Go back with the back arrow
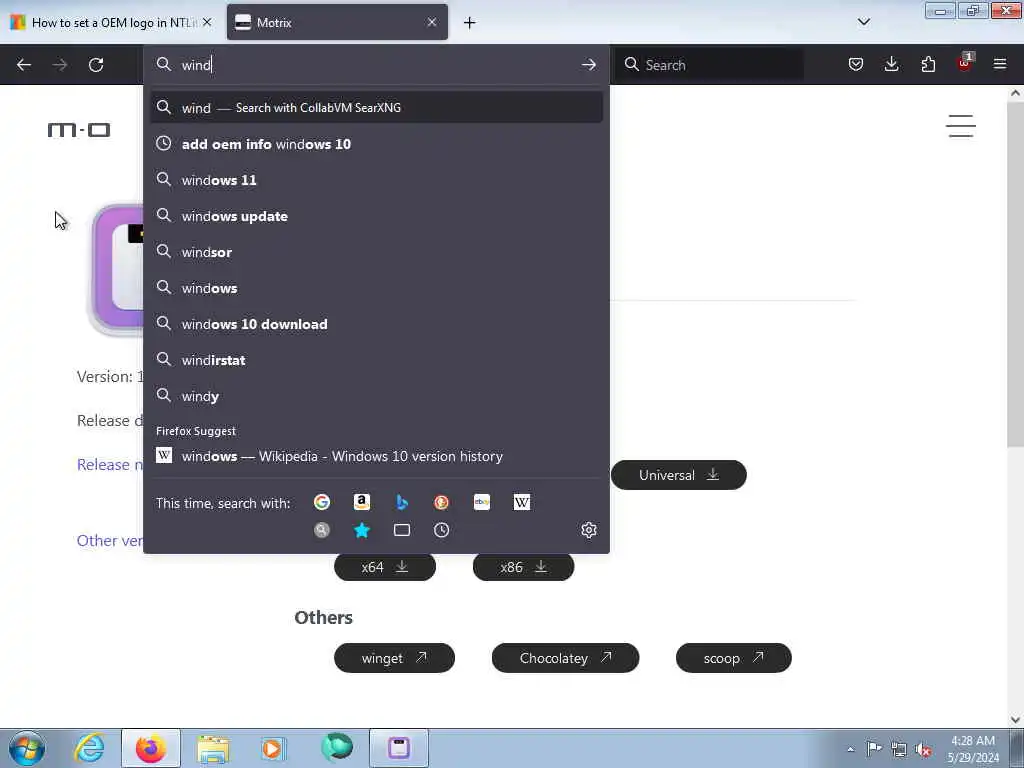 click(24, 65)
